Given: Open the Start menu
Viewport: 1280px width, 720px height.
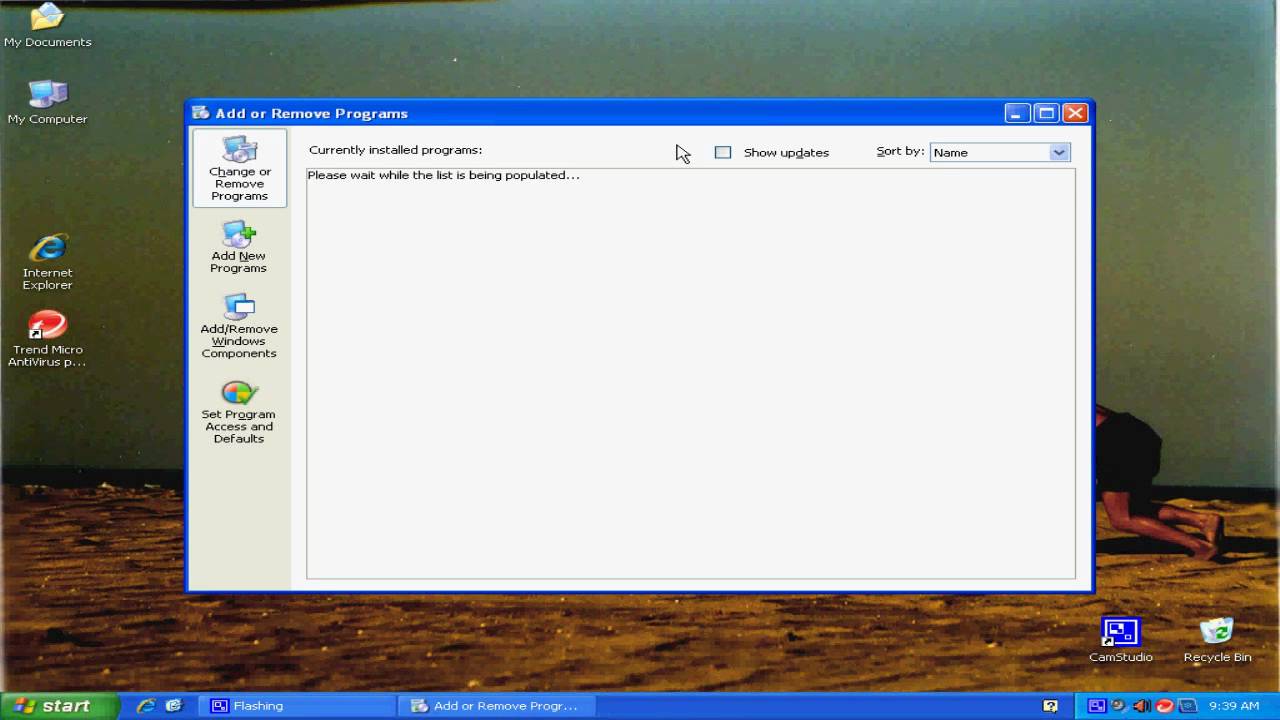Looking at the screenshot, I should [59, 706].
